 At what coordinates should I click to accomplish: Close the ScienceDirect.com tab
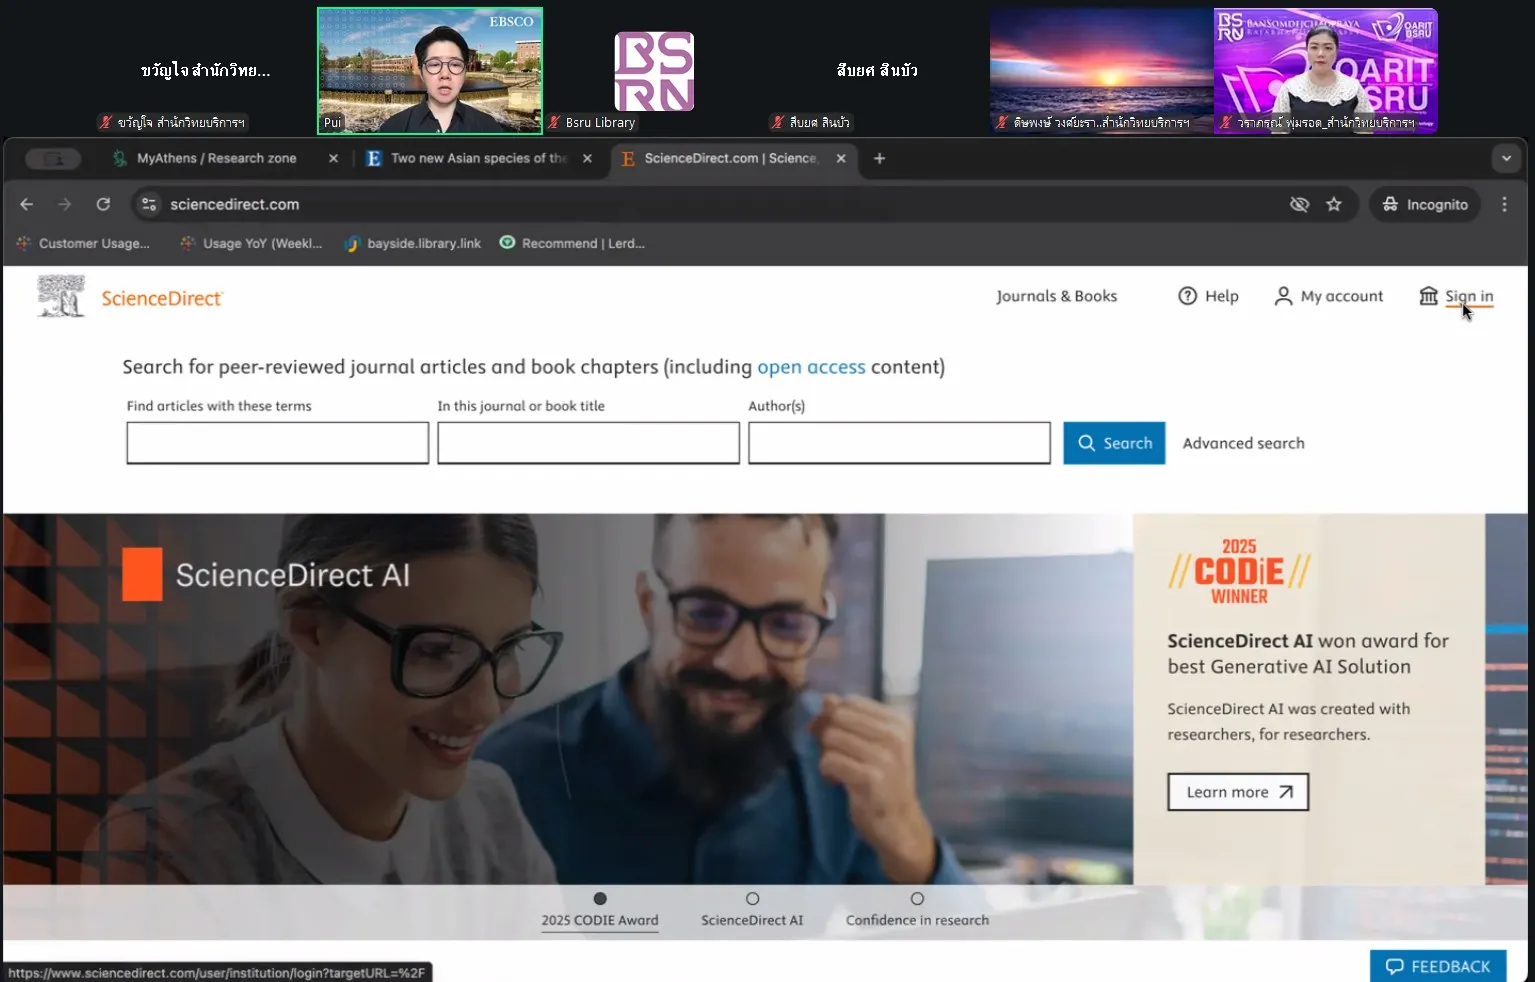click(x=841, y=158)
